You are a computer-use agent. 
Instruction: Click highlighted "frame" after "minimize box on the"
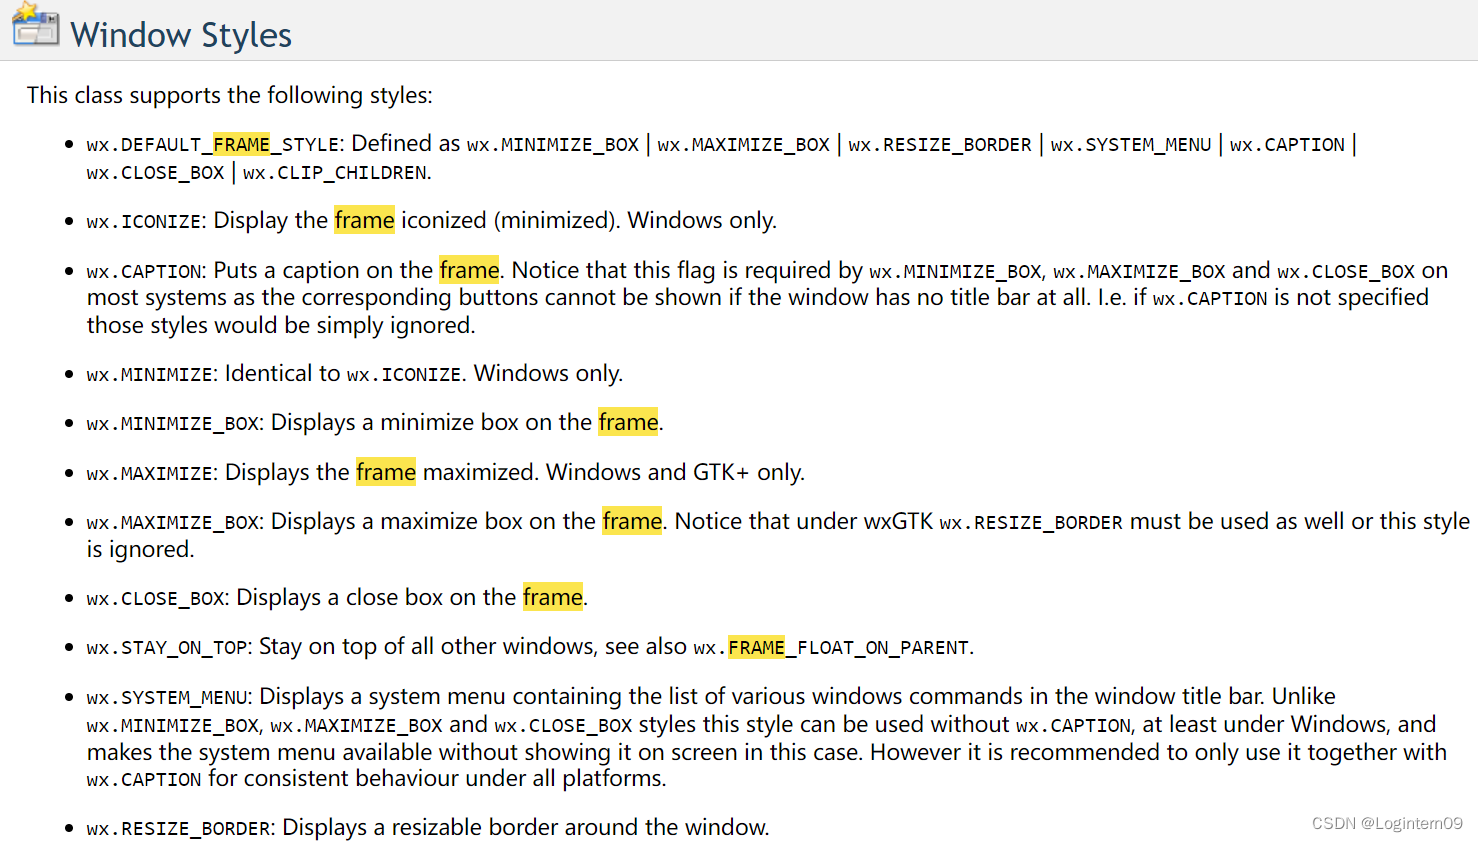[628, 422]
